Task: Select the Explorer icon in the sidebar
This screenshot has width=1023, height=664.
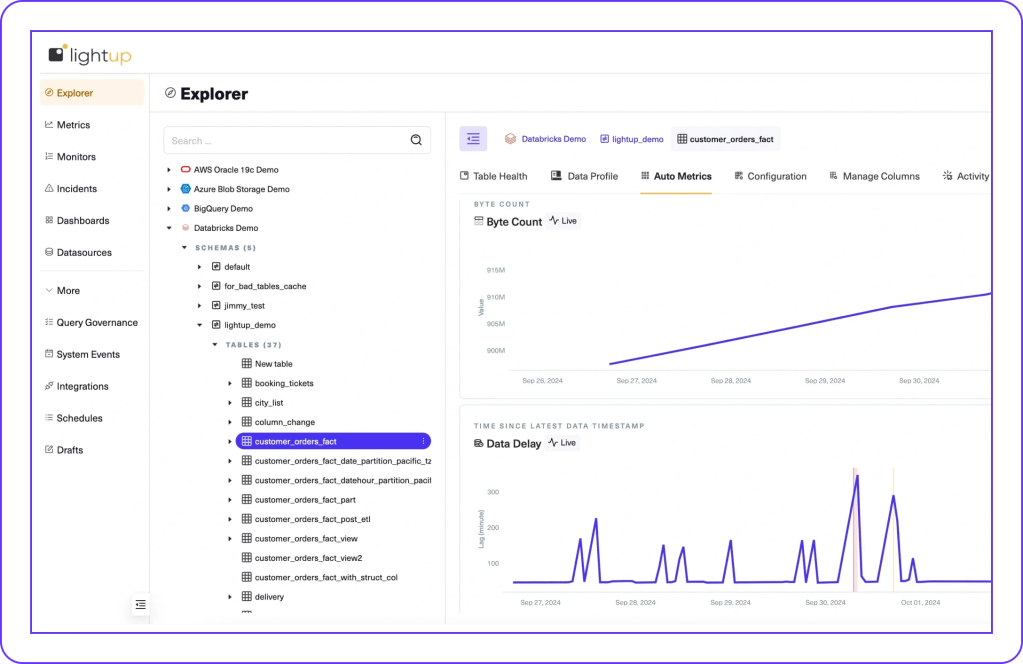Action: coord(49,92)
